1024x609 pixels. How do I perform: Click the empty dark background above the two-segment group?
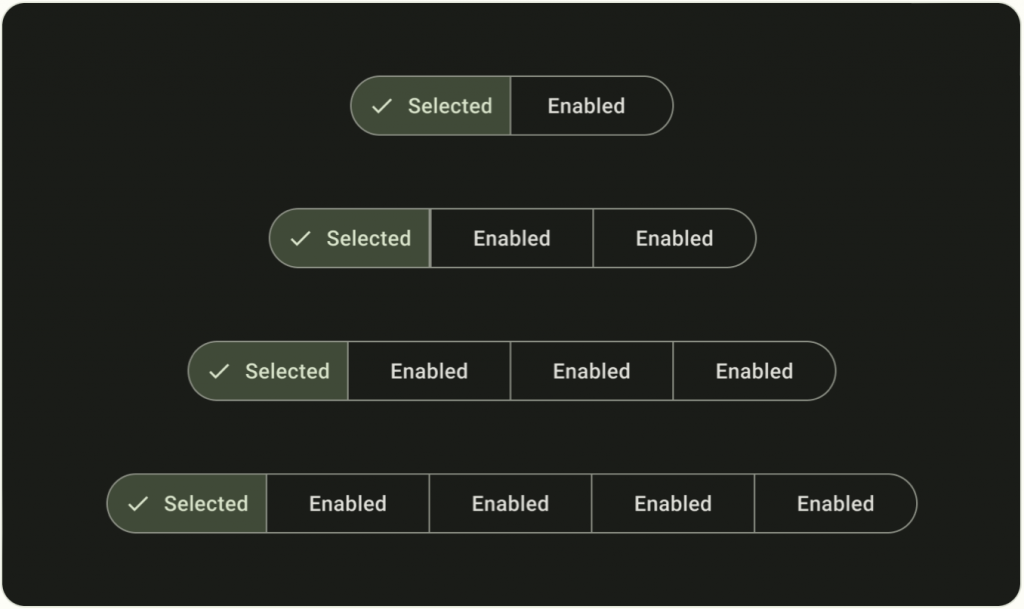(x=512, y=38)
